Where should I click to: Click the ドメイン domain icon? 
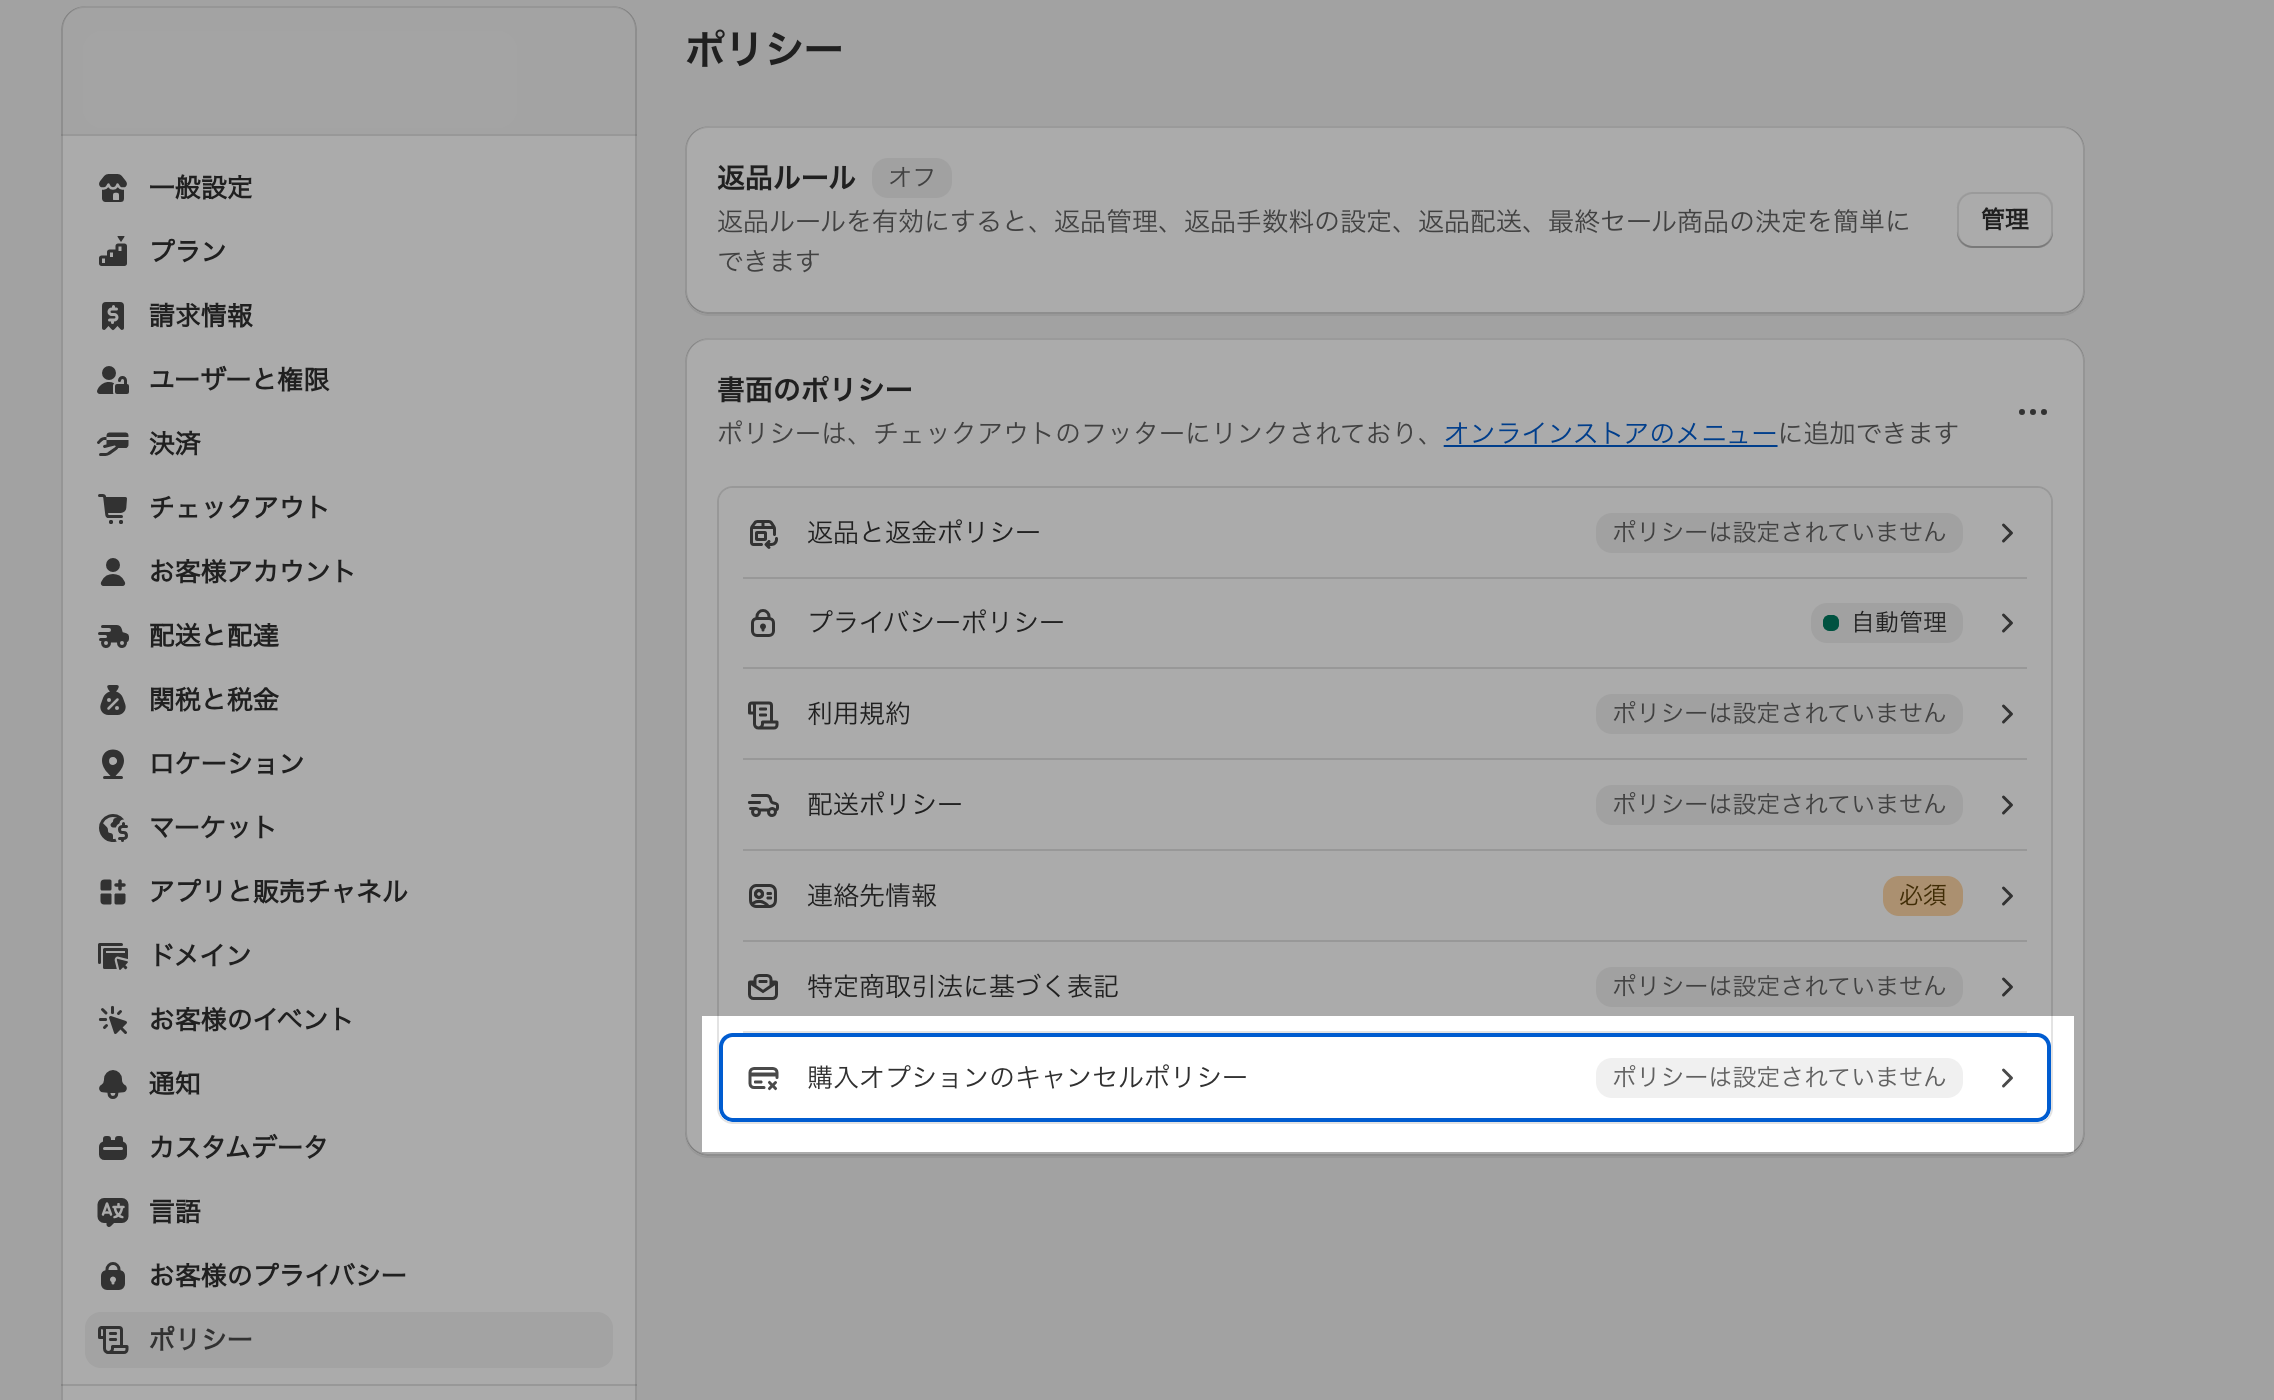coord(113,956)
